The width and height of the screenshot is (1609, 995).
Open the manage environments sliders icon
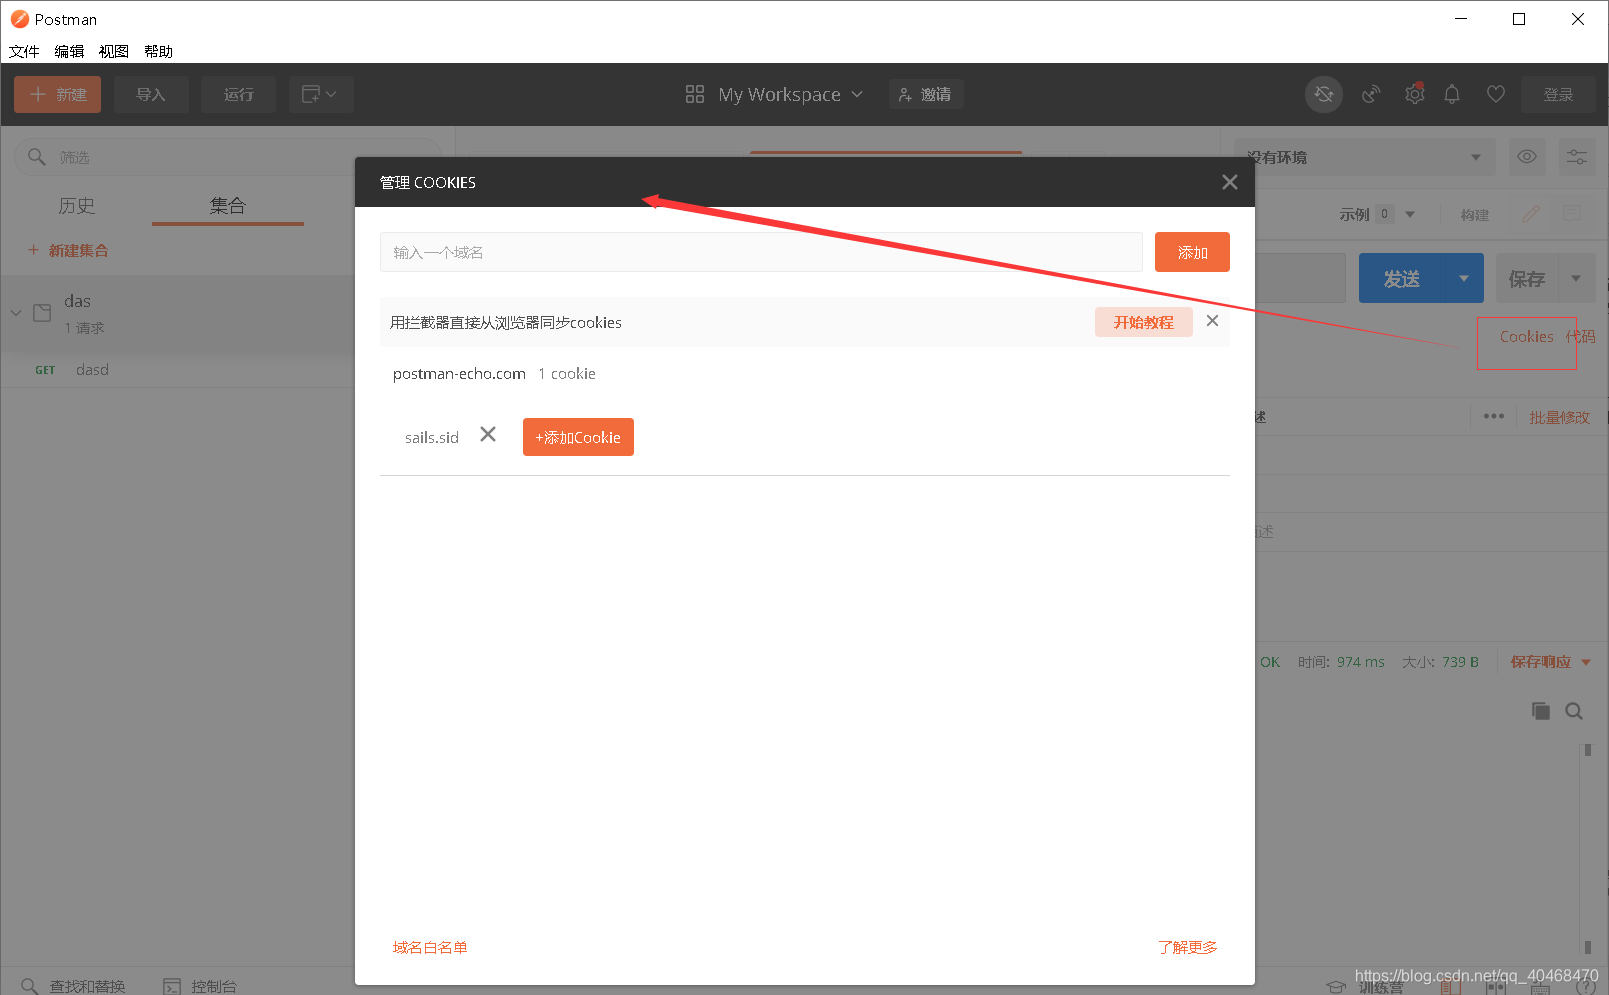pyautogui.click(x=1576, y=157)
